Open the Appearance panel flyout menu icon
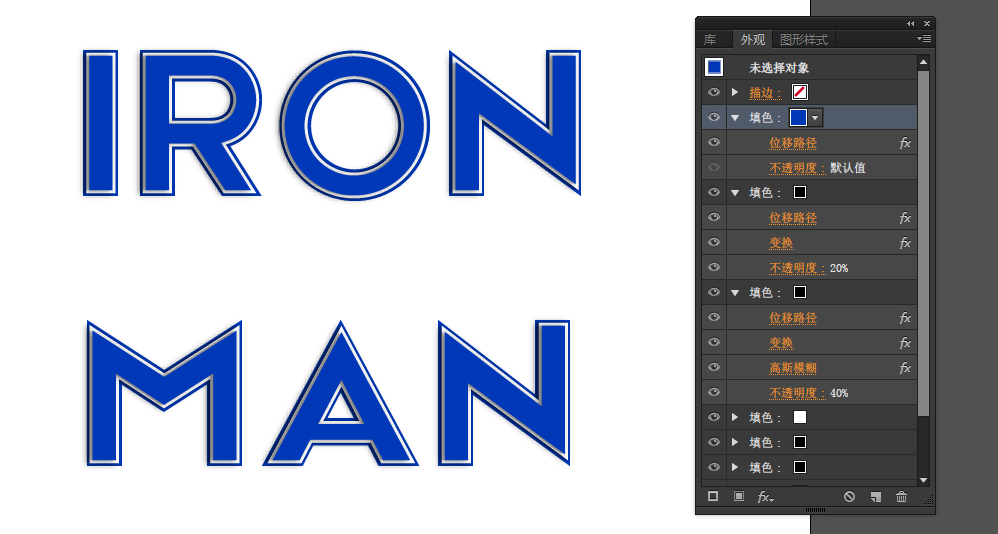This screenshot has height=534, width=998. (924, 39)
